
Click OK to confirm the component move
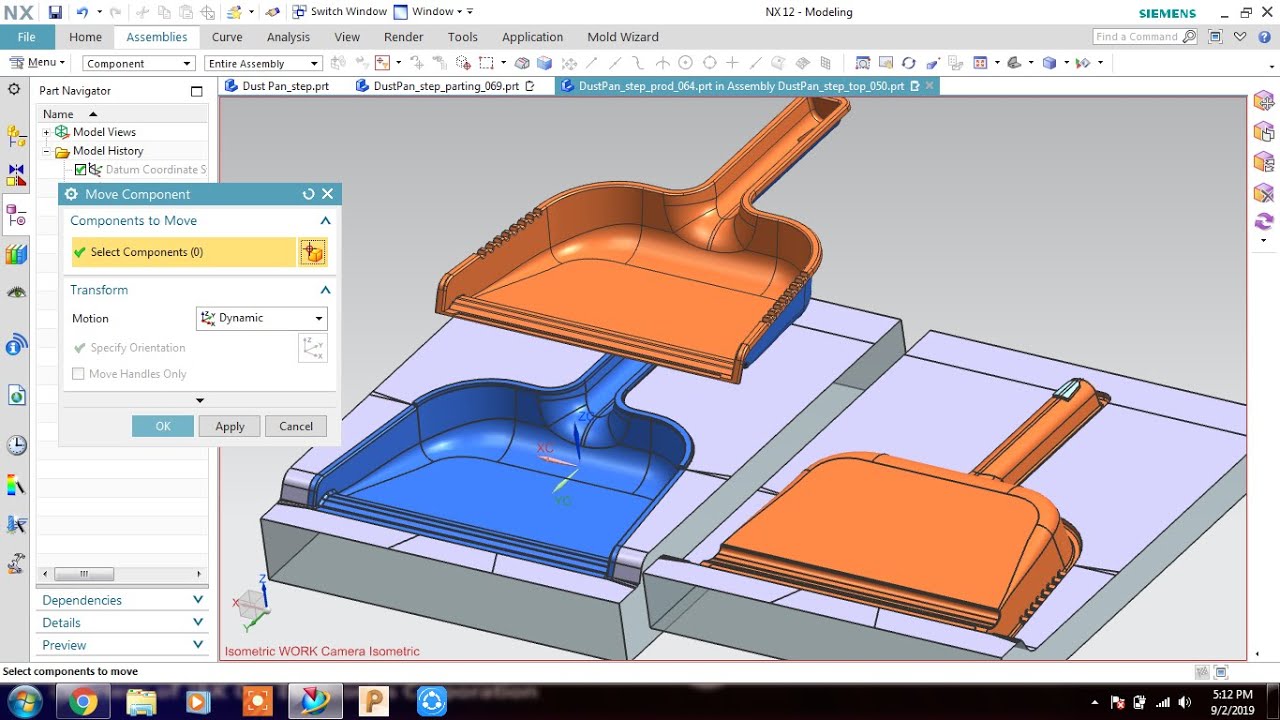coord(162,425)
